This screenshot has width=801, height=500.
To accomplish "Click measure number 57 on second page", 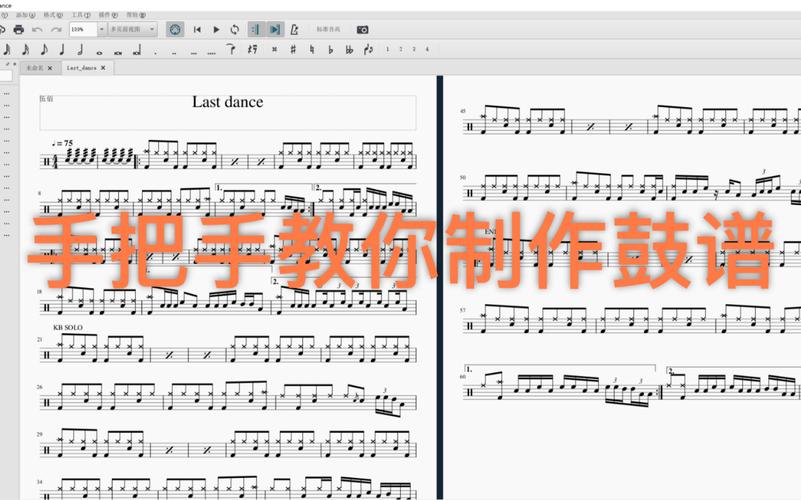I will tap(463, 310).
